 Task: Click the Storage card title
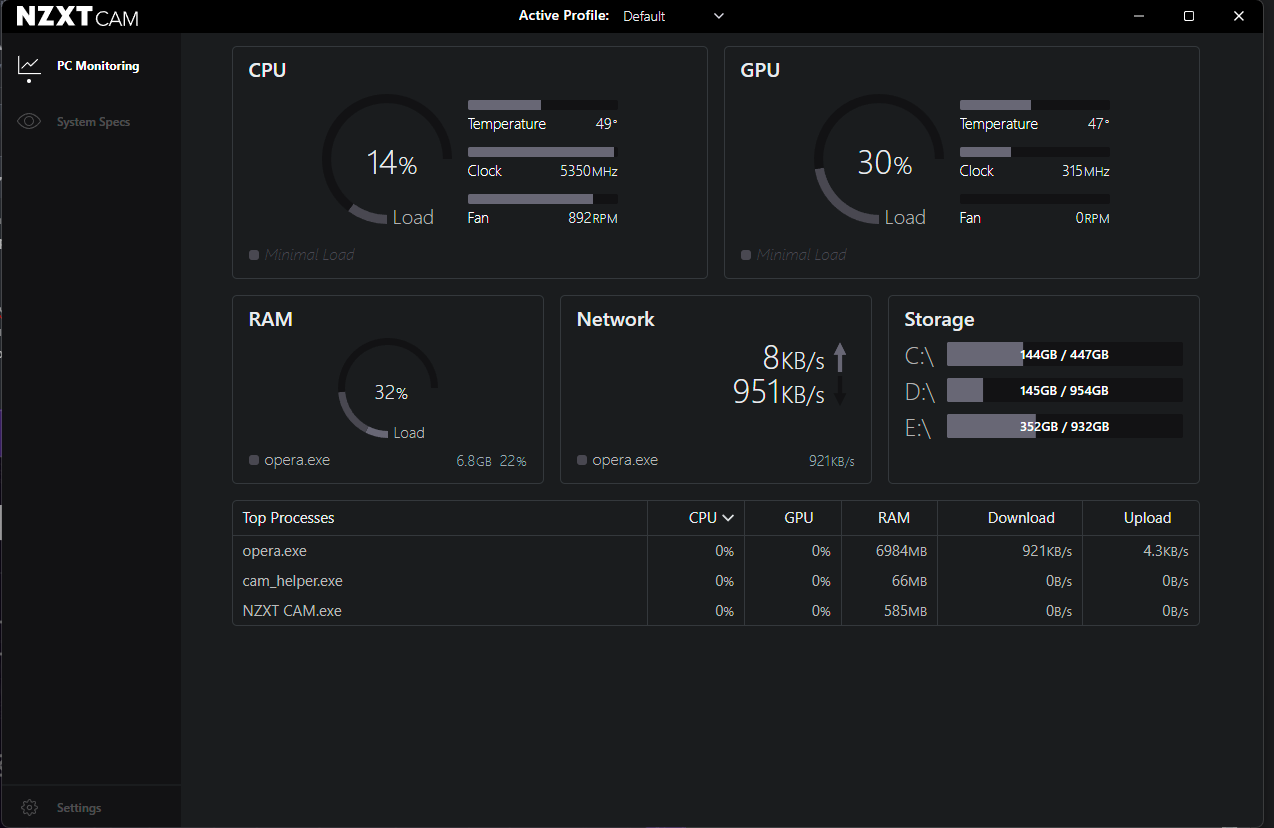(x=939, y=320)
